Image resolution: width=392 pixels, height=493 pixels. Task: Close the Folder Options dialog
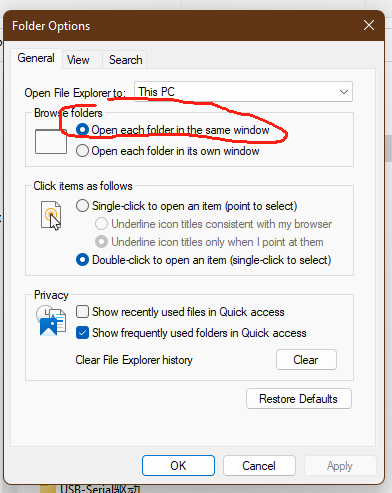pyautogui.click(x=369, y=25)
